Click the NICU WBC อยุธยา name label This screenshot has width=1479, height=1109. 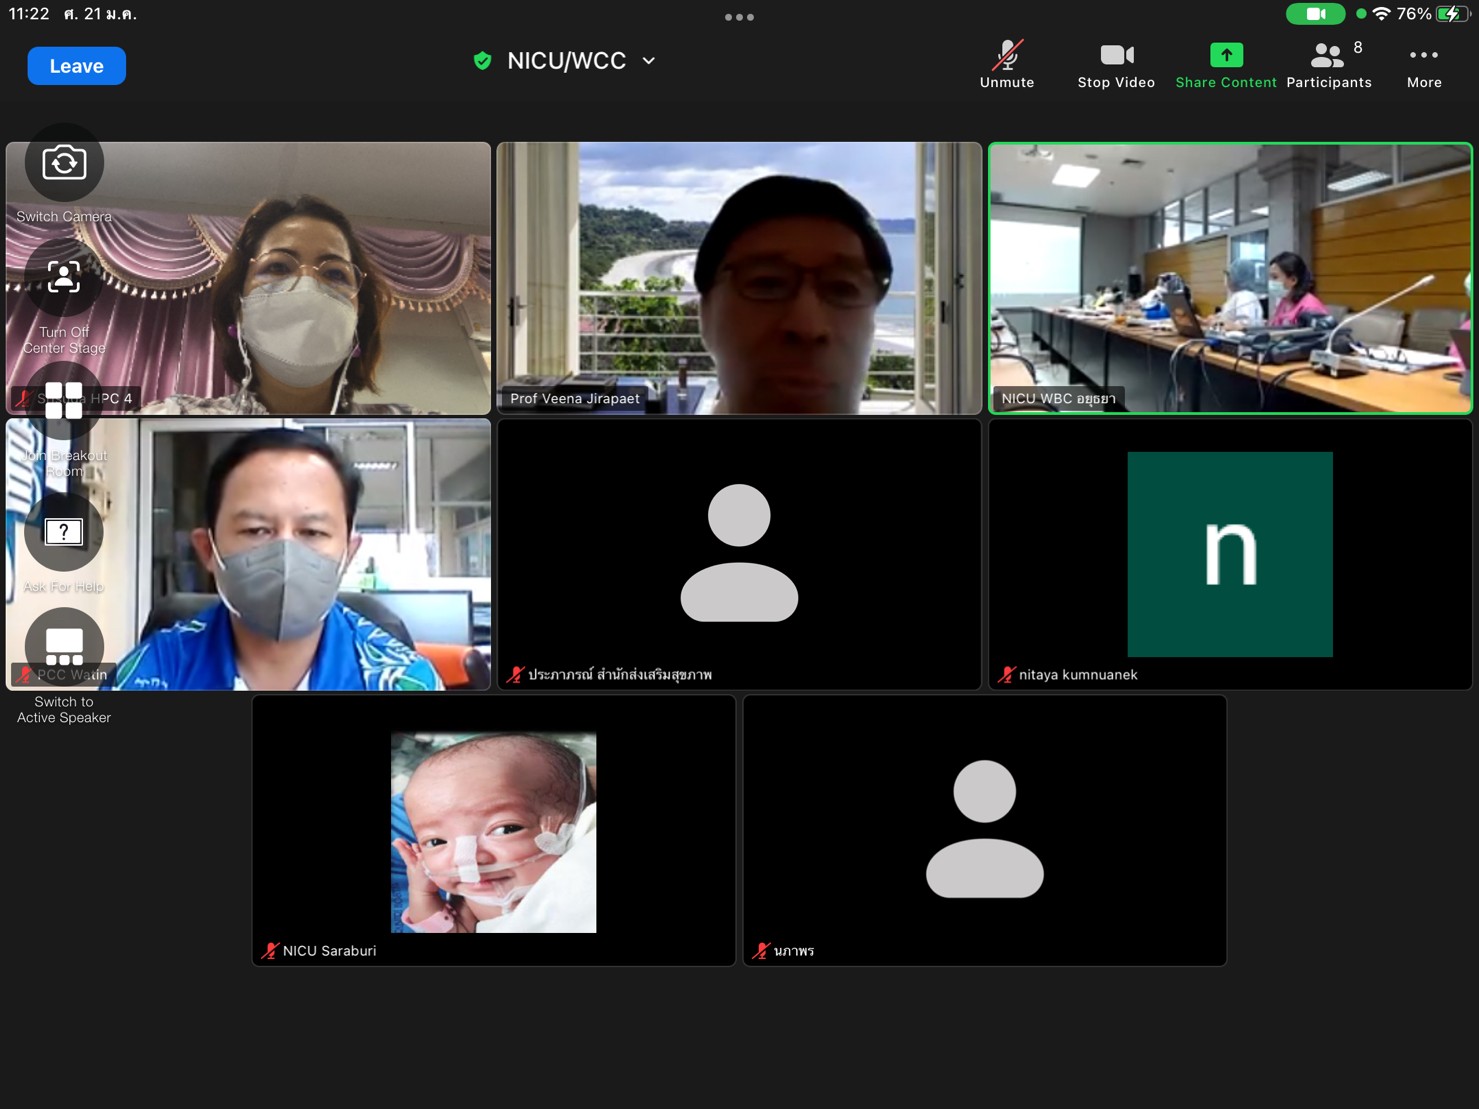pos(1059,399)
